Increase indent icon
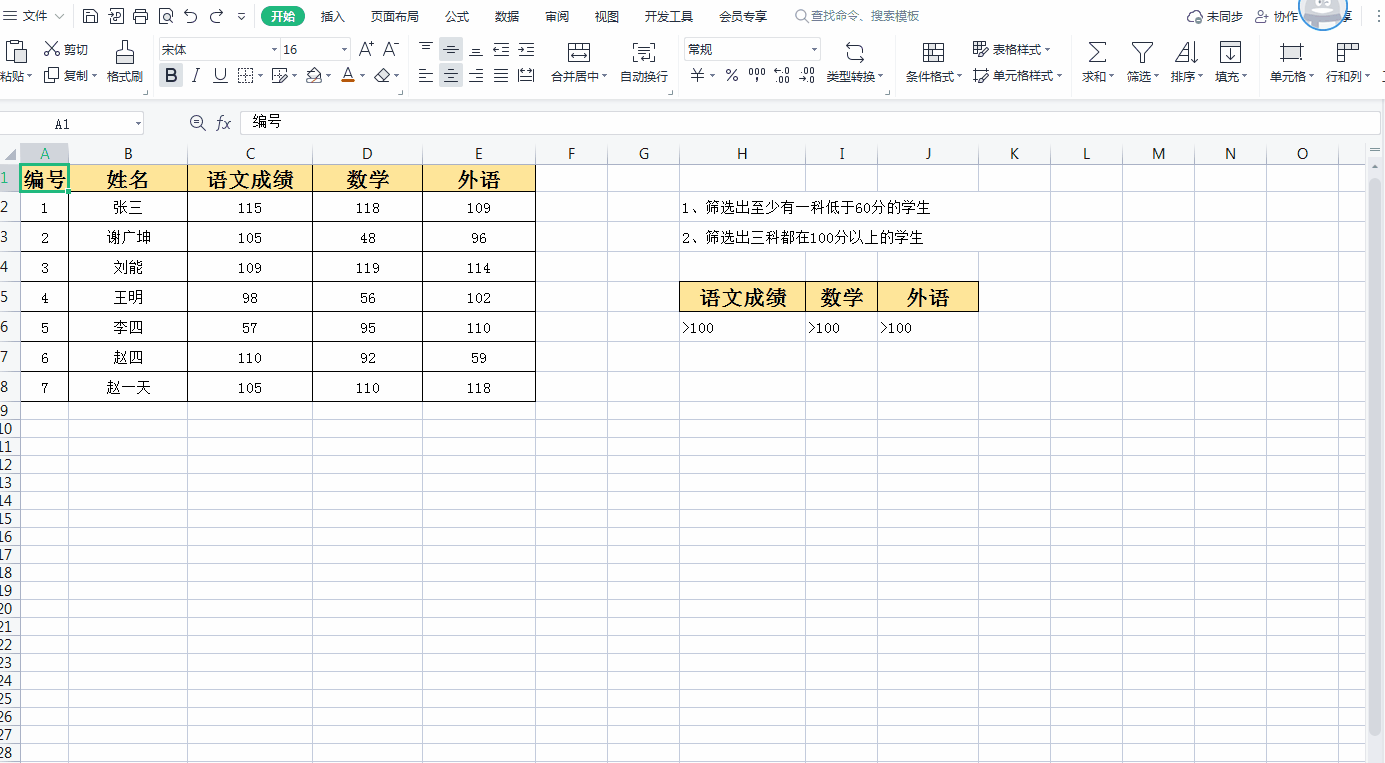The height and width of the screenshot is (763, 1385). click(x=526, y=49)
